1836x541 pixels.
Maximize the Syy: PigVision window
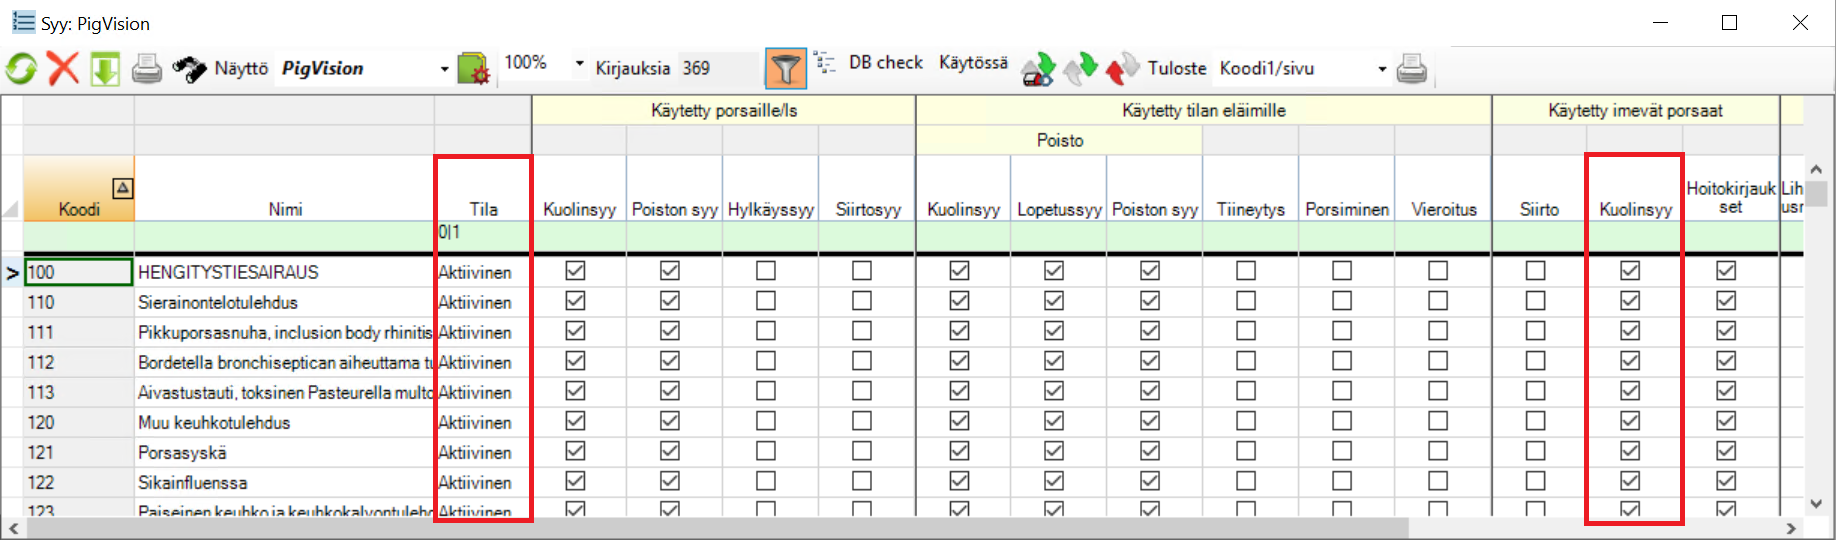click(1730, 22)
